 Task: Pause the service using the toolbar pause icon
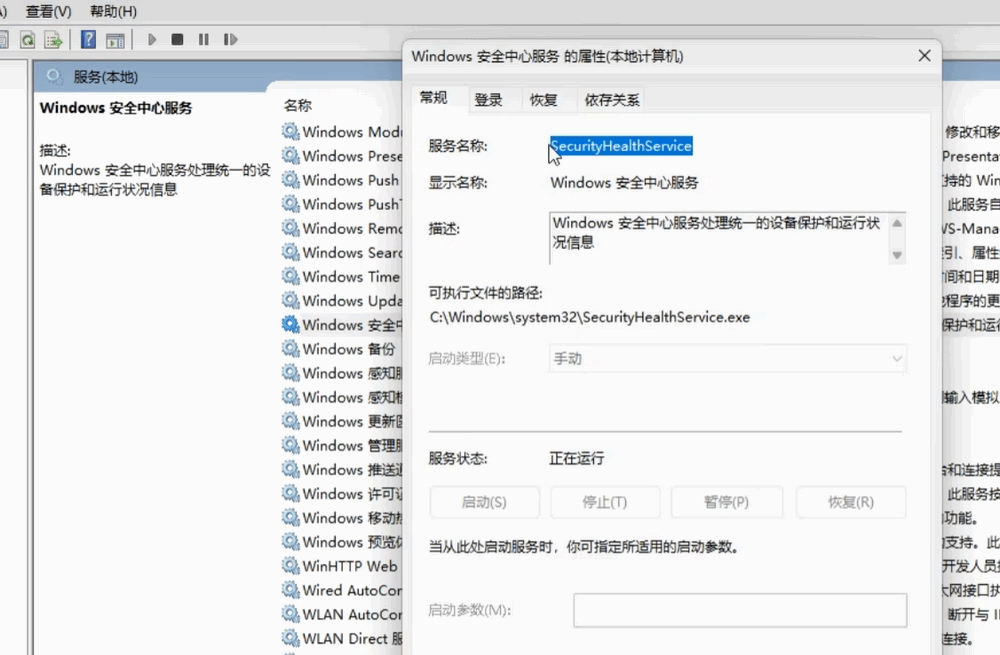pyautogui.click(x=203, y=40)
